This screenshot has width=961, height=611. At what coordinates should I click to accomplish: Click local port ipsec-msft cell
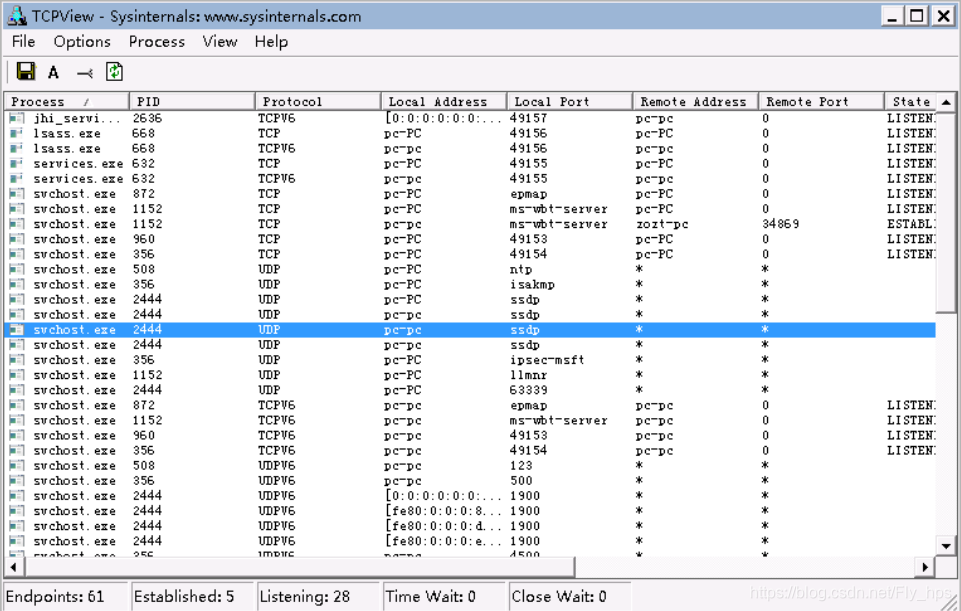coord(547,360)
